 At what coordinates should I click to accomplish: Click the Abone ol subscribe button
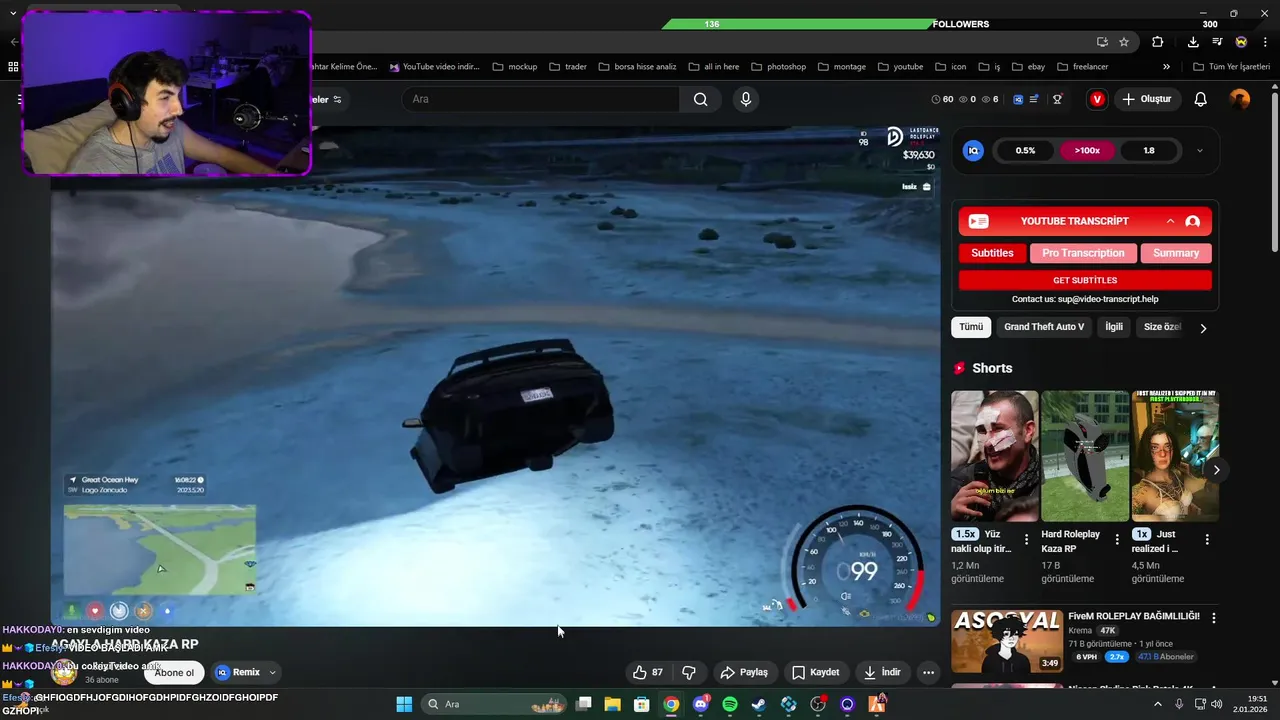point(174,672)
